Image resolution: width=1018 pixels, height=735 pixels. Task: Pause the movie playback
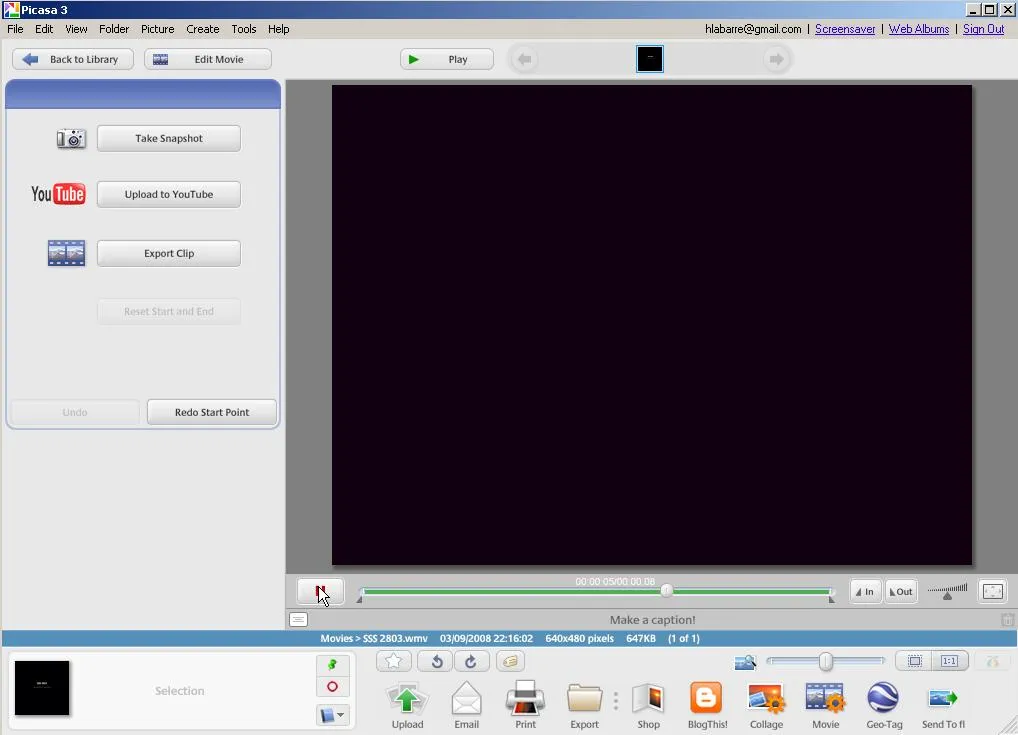pyautogui.click(x=320, y=592)
